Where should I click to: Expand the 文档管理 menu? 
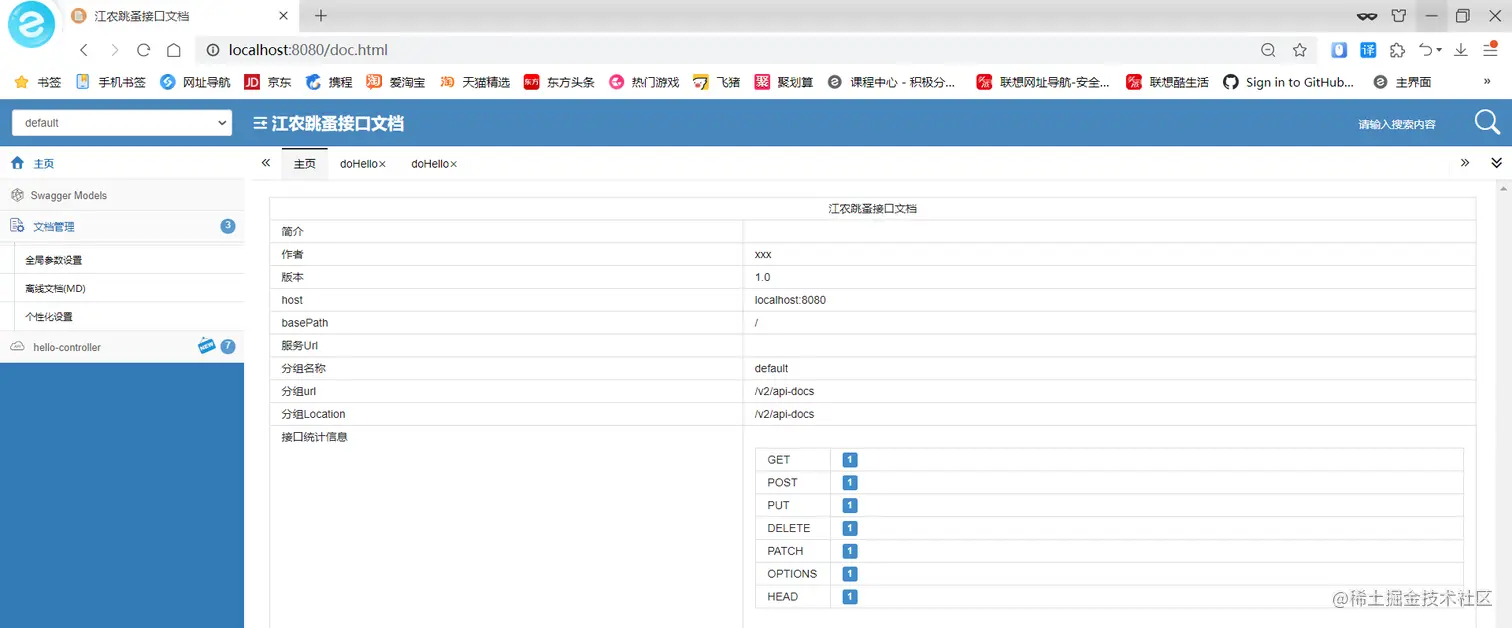tap(122, 227)
